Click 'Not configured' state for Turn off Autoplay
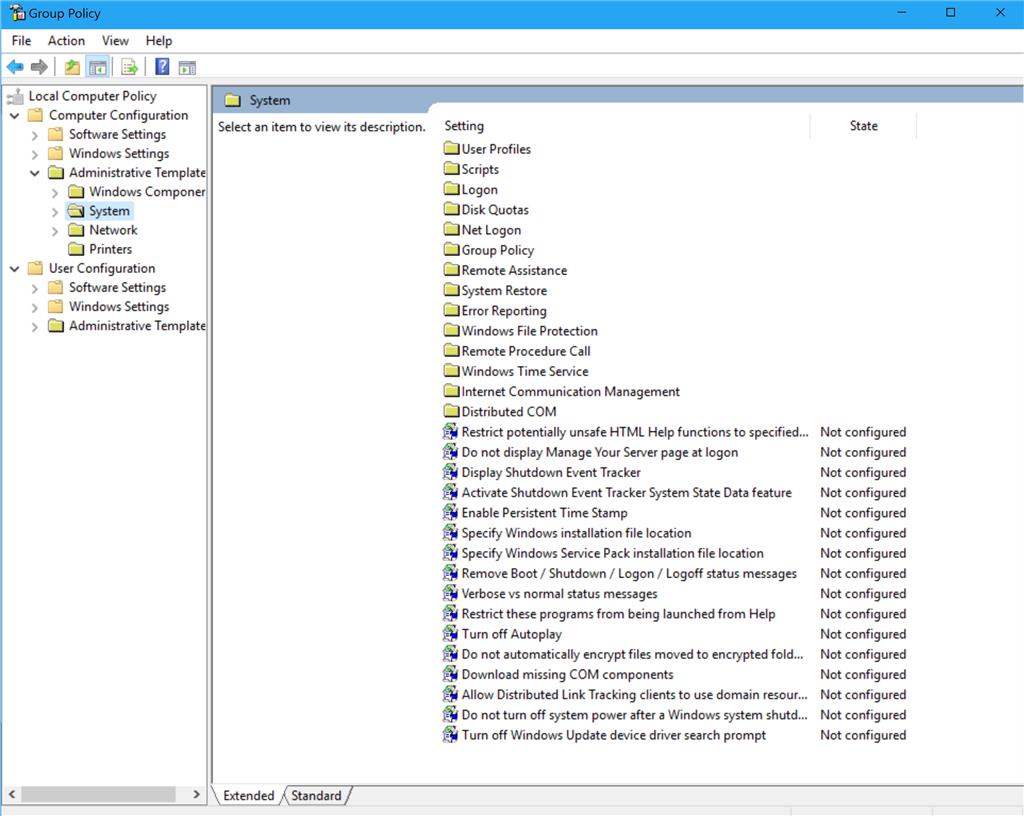1024x816 pixels. [x=863, y=633]
